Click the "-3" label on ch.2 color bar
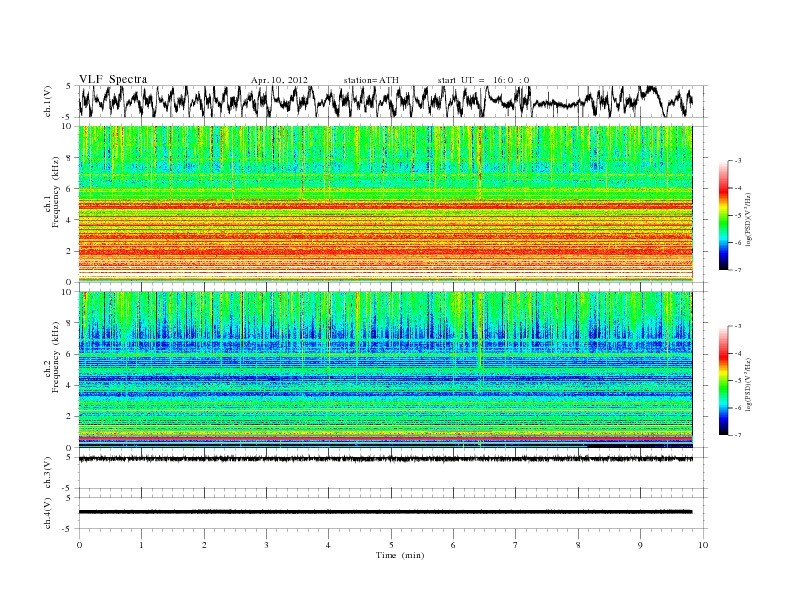This screenshot has height=612, width=792. (738, 326)
